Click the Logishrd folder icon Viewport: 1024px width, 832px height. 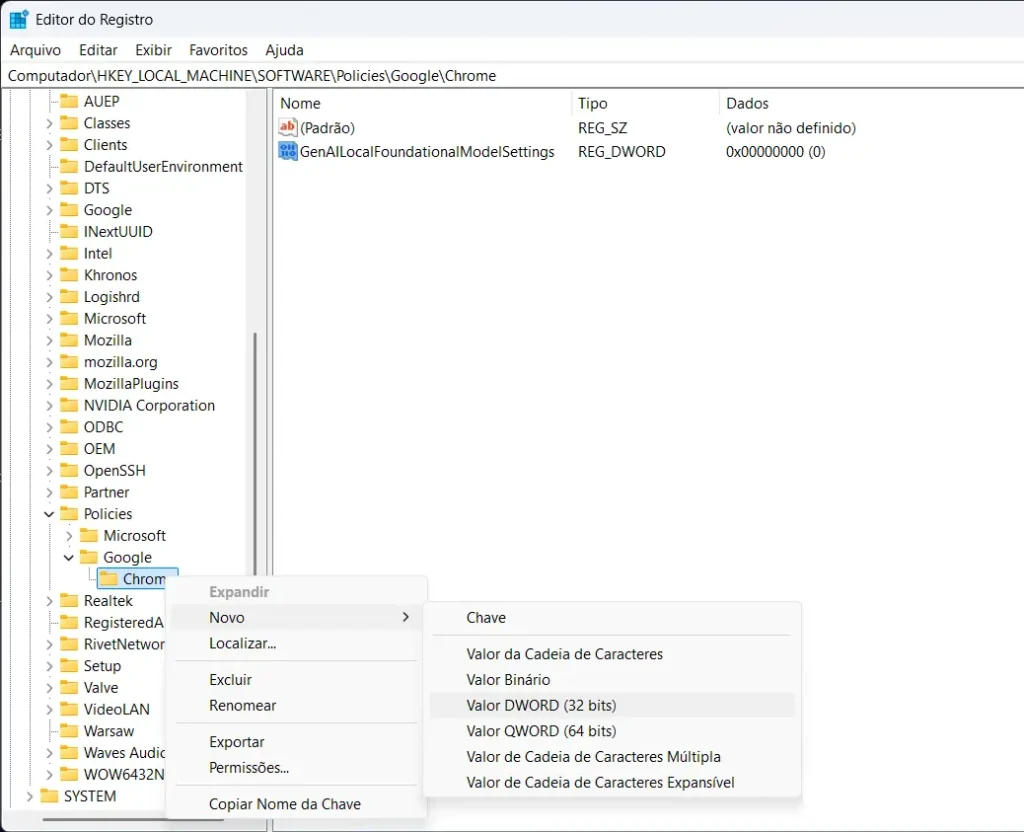69,296
